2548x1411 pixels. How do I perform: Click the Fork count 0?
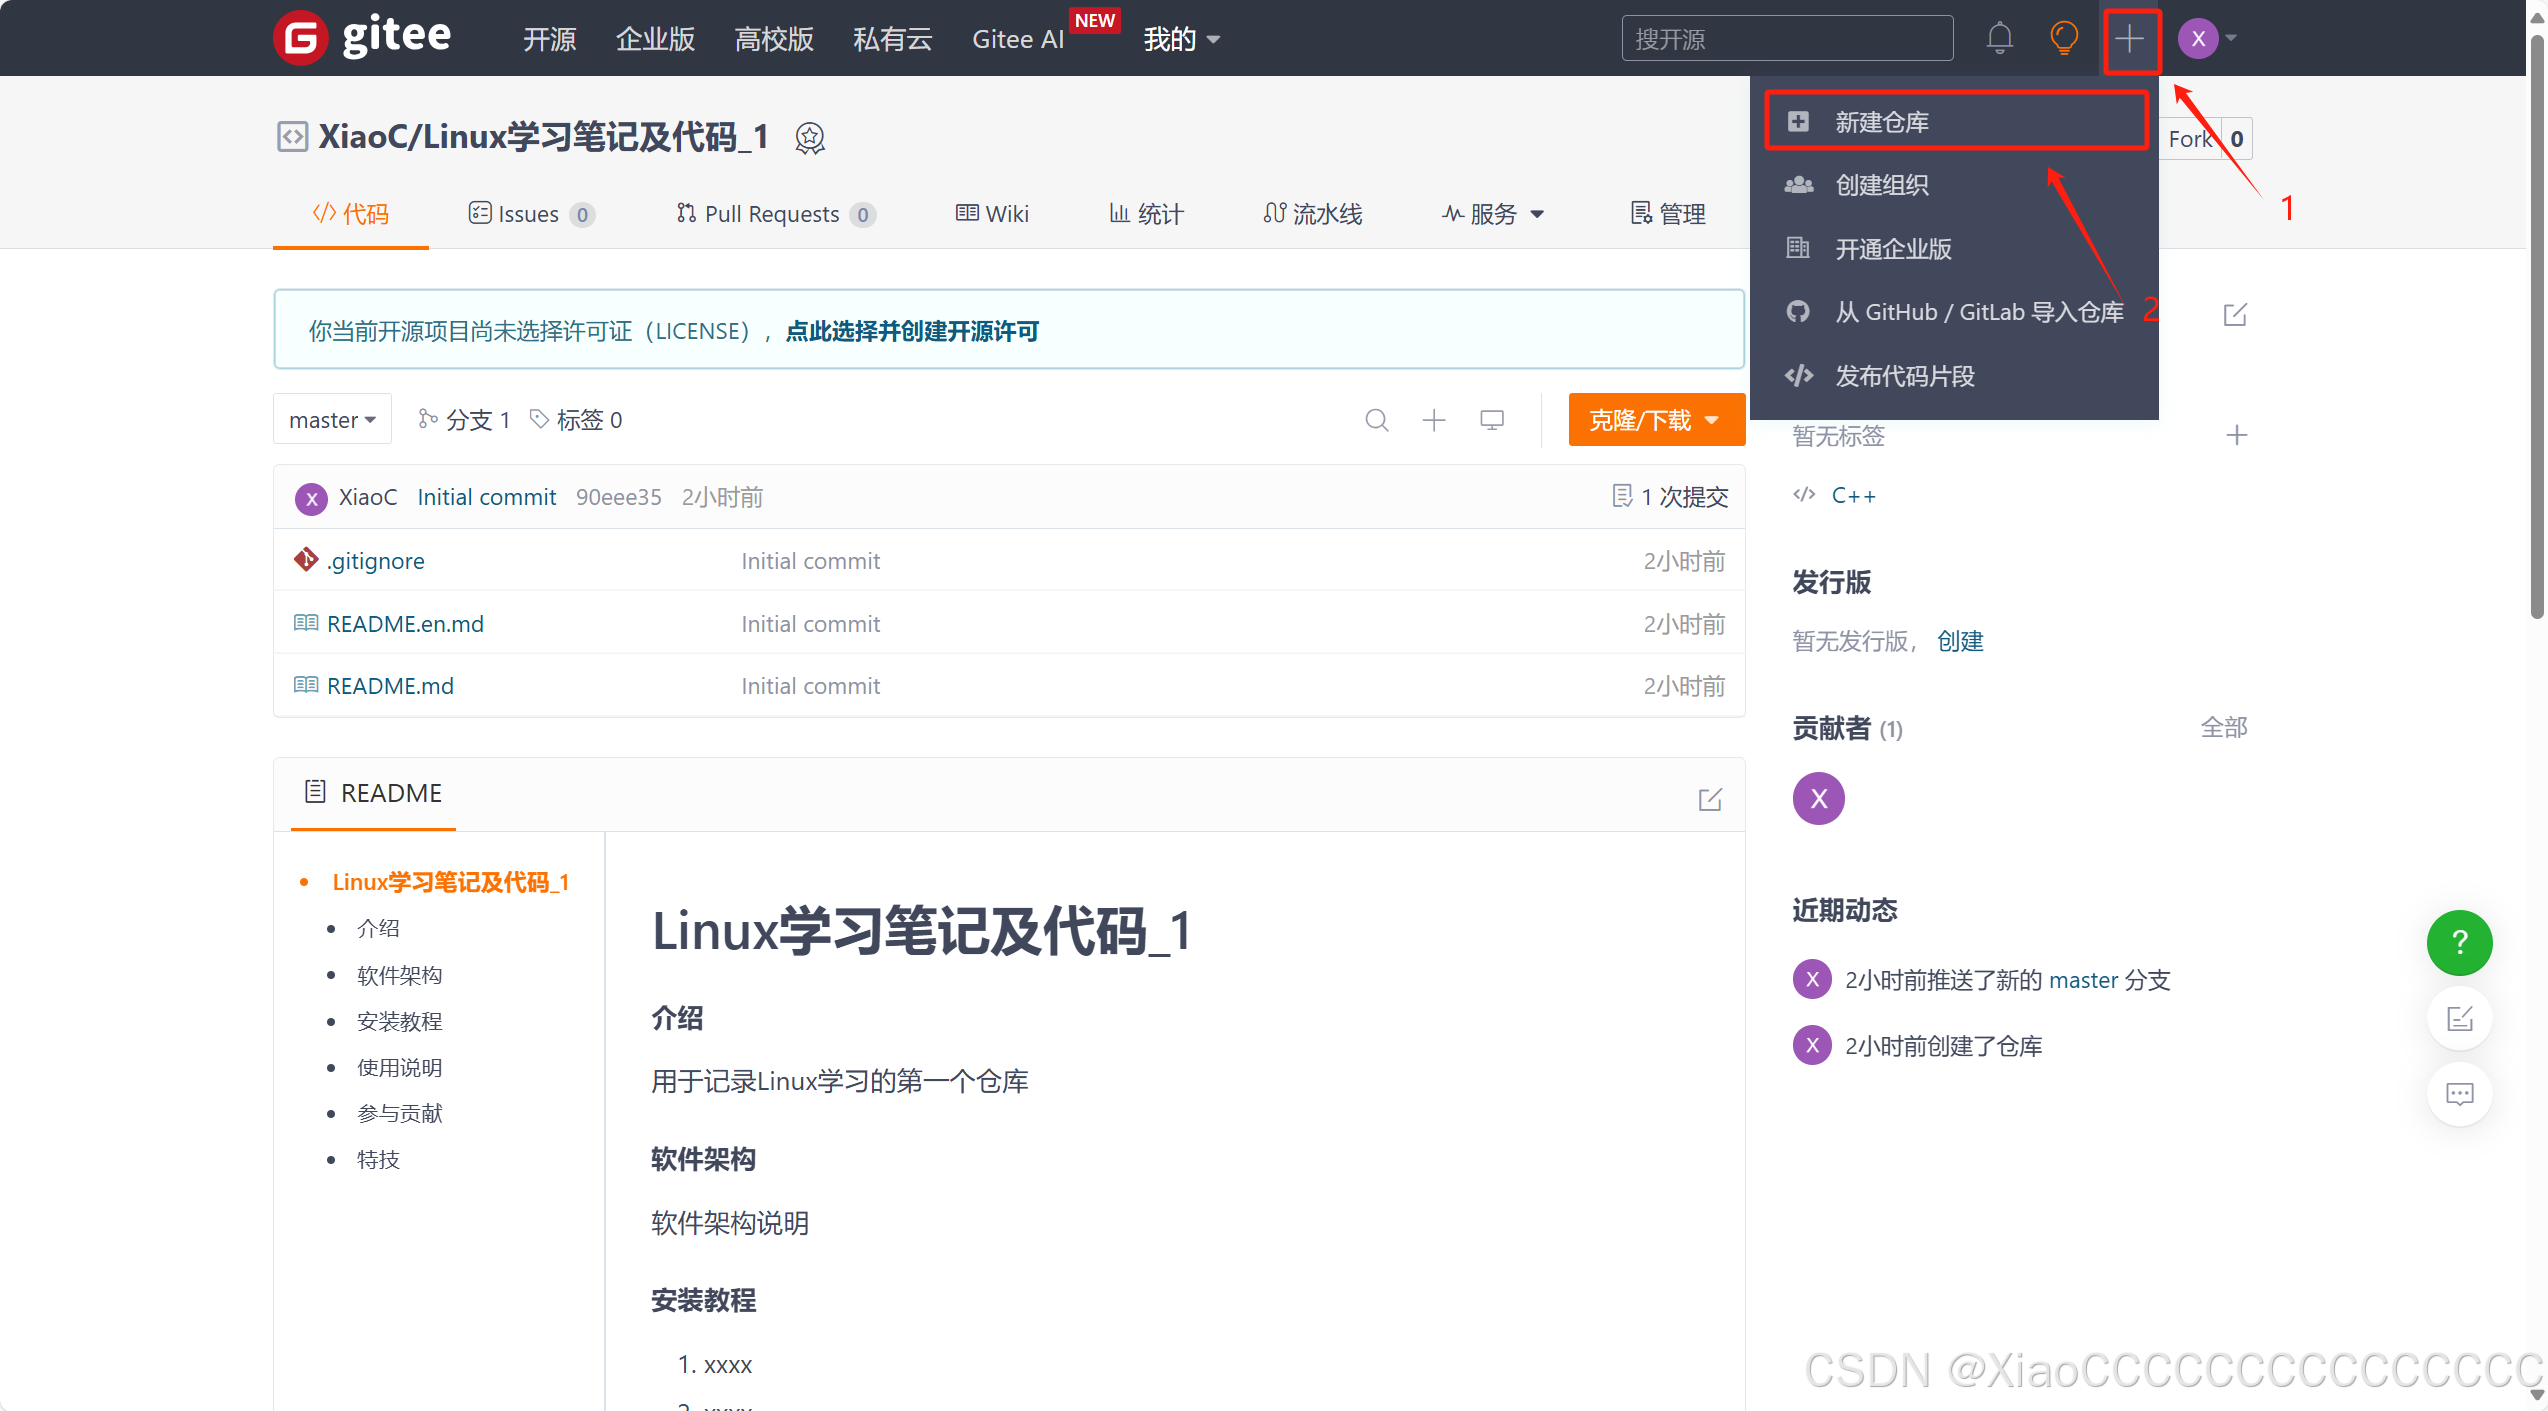(x=2237, y=139)
